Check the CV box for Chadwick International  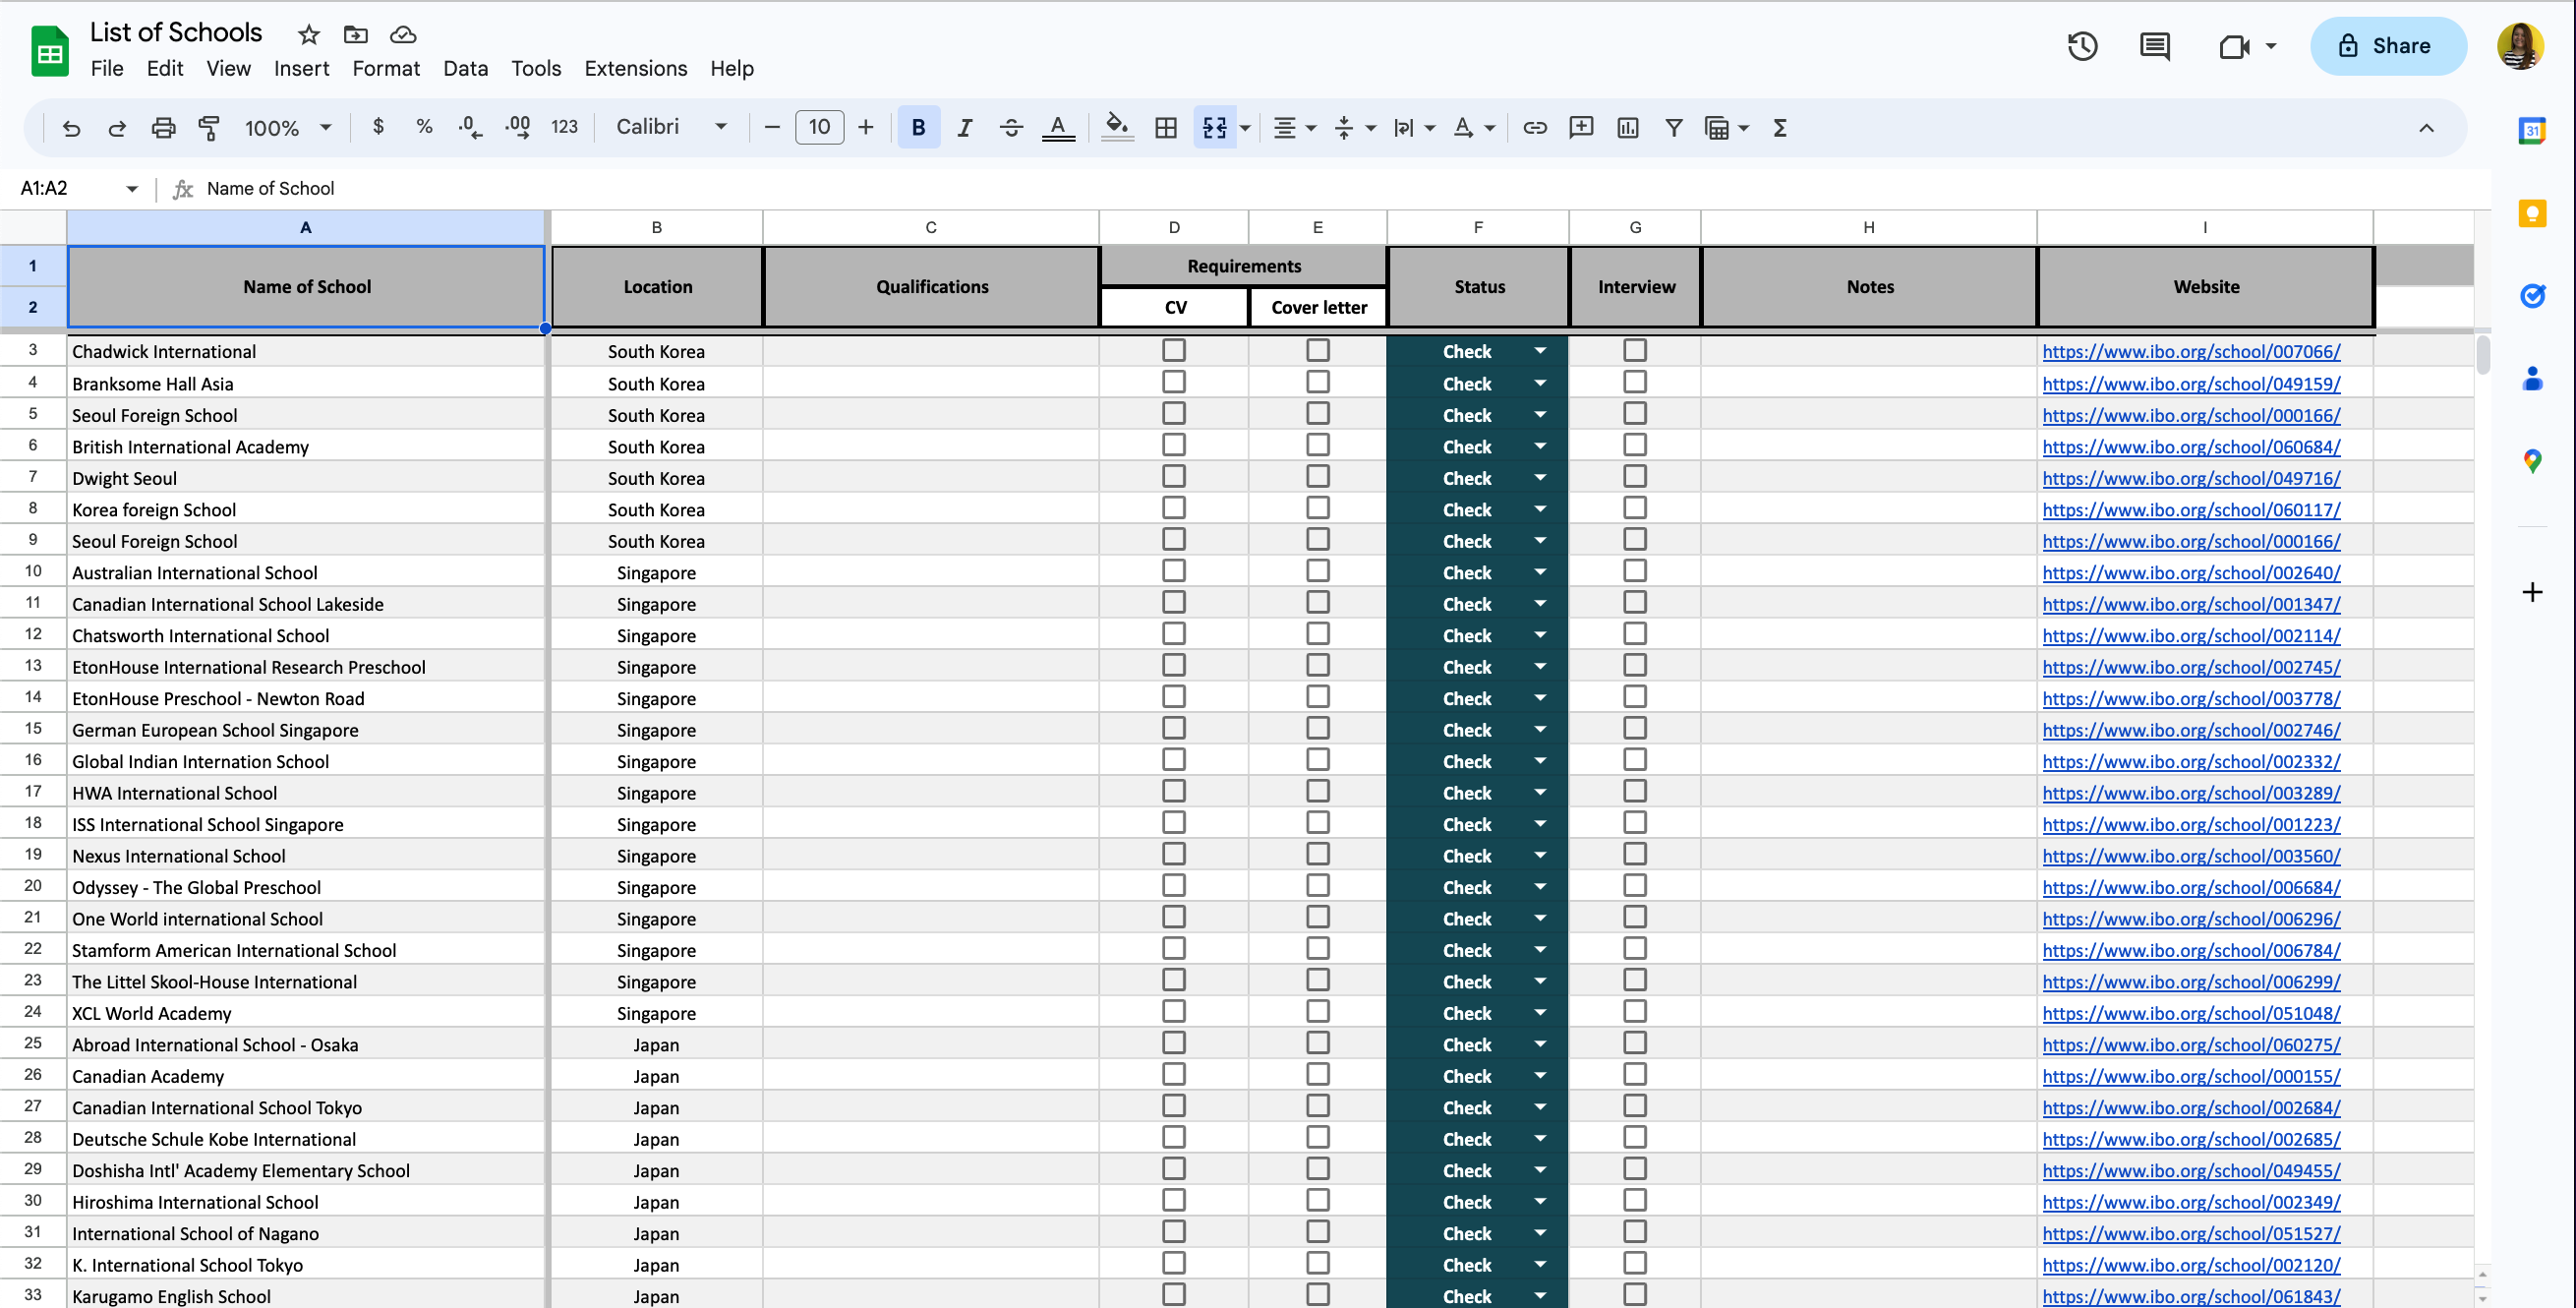(x=1174, y=350)
